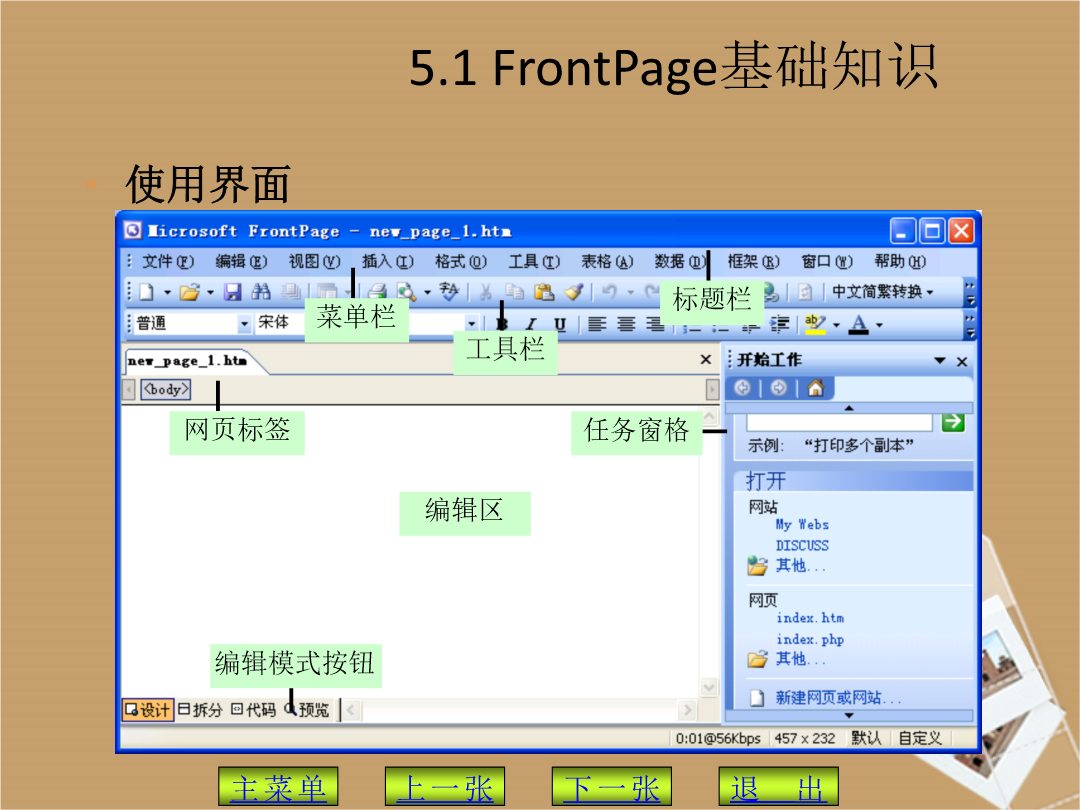Open the index.php page link
The width and height of the screenshot is (1080, 810).
click(810, 639)
